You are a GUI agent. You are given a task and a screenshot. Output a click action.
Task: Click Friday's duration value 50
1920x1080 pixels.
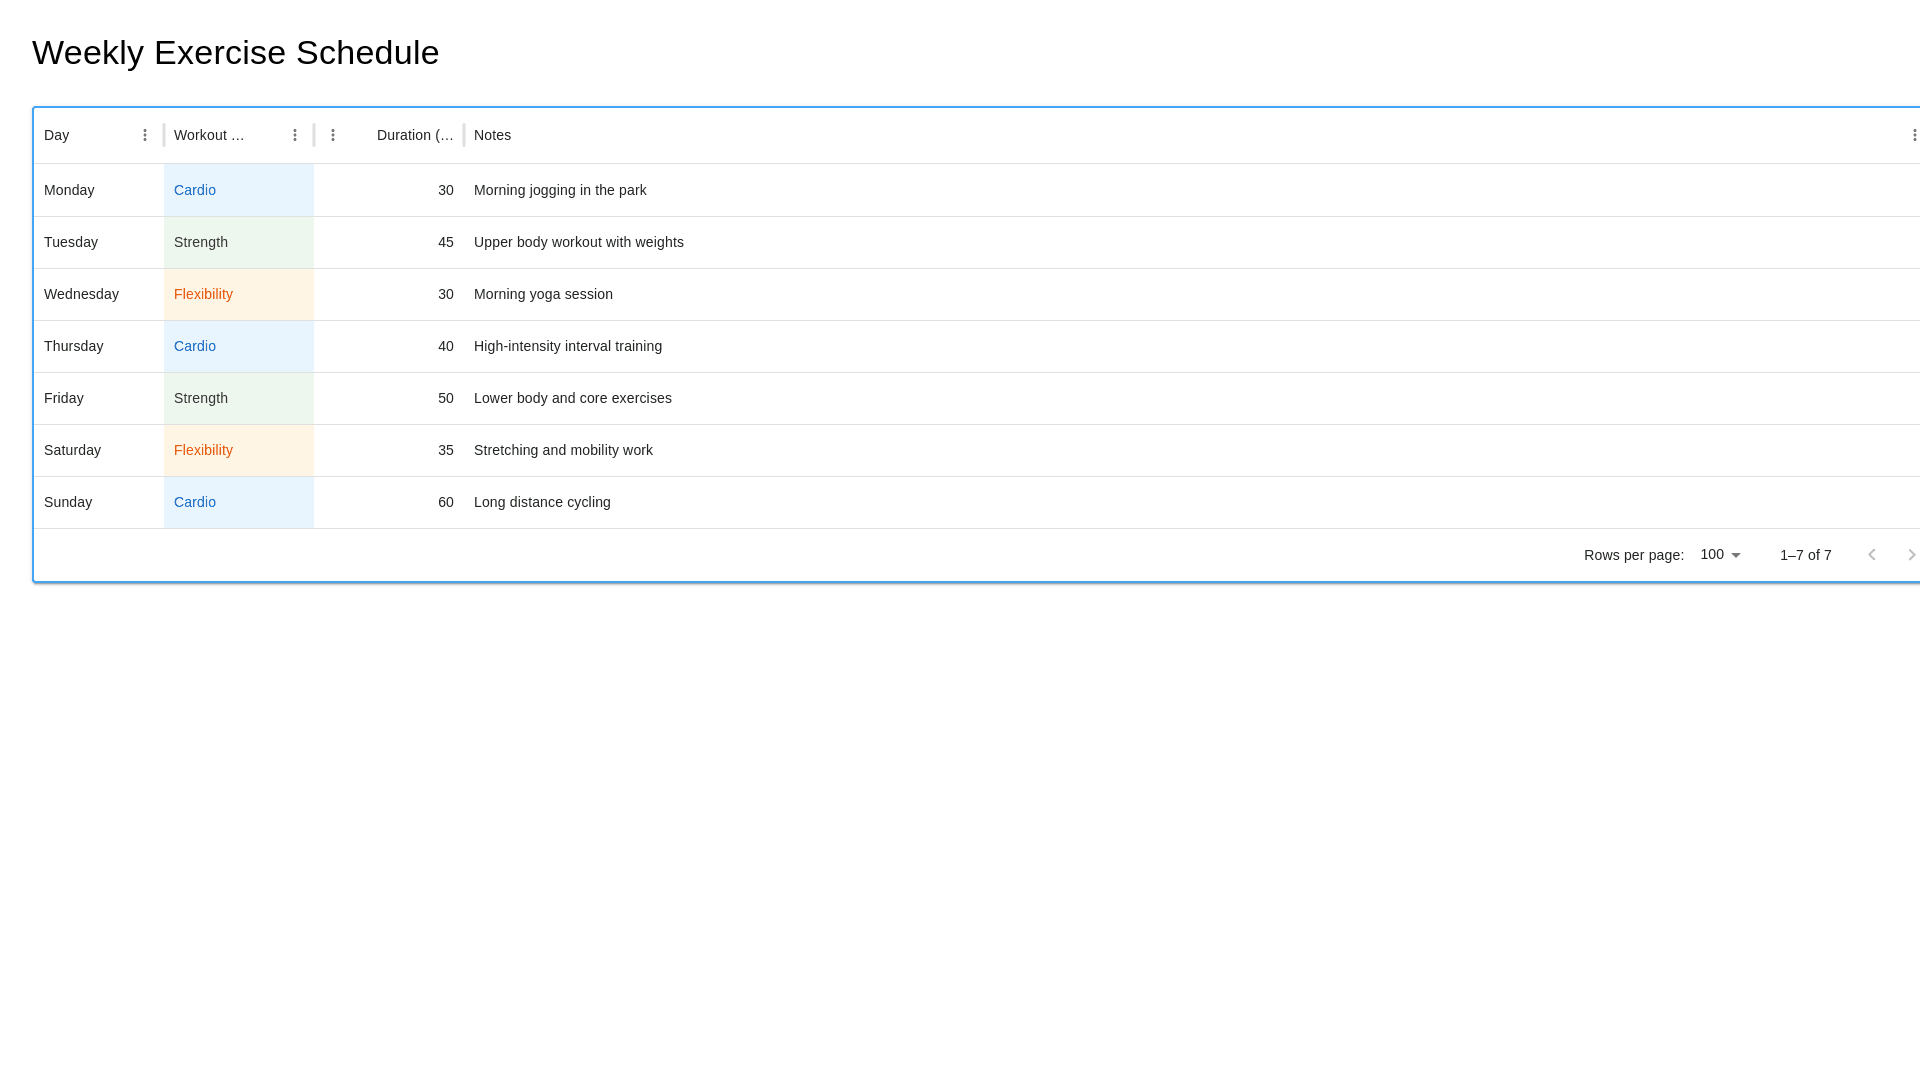(x=445, y=398)
